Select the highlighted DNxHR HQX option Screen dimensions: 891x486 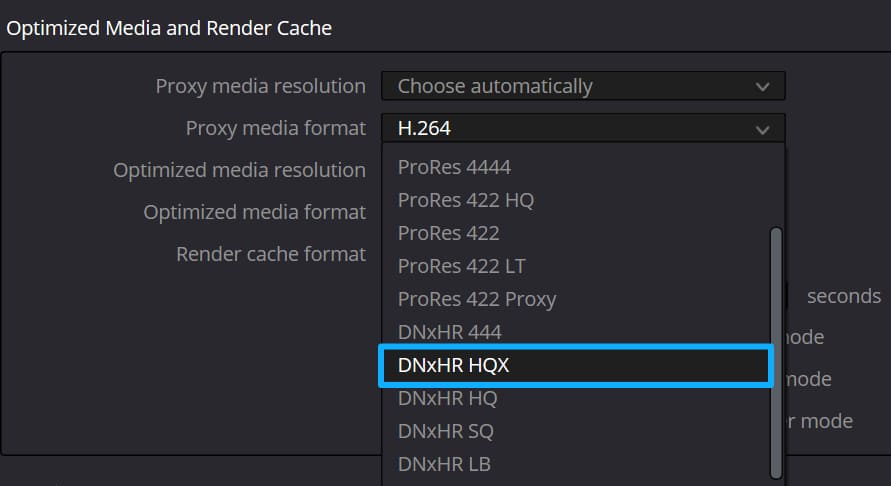575,365
